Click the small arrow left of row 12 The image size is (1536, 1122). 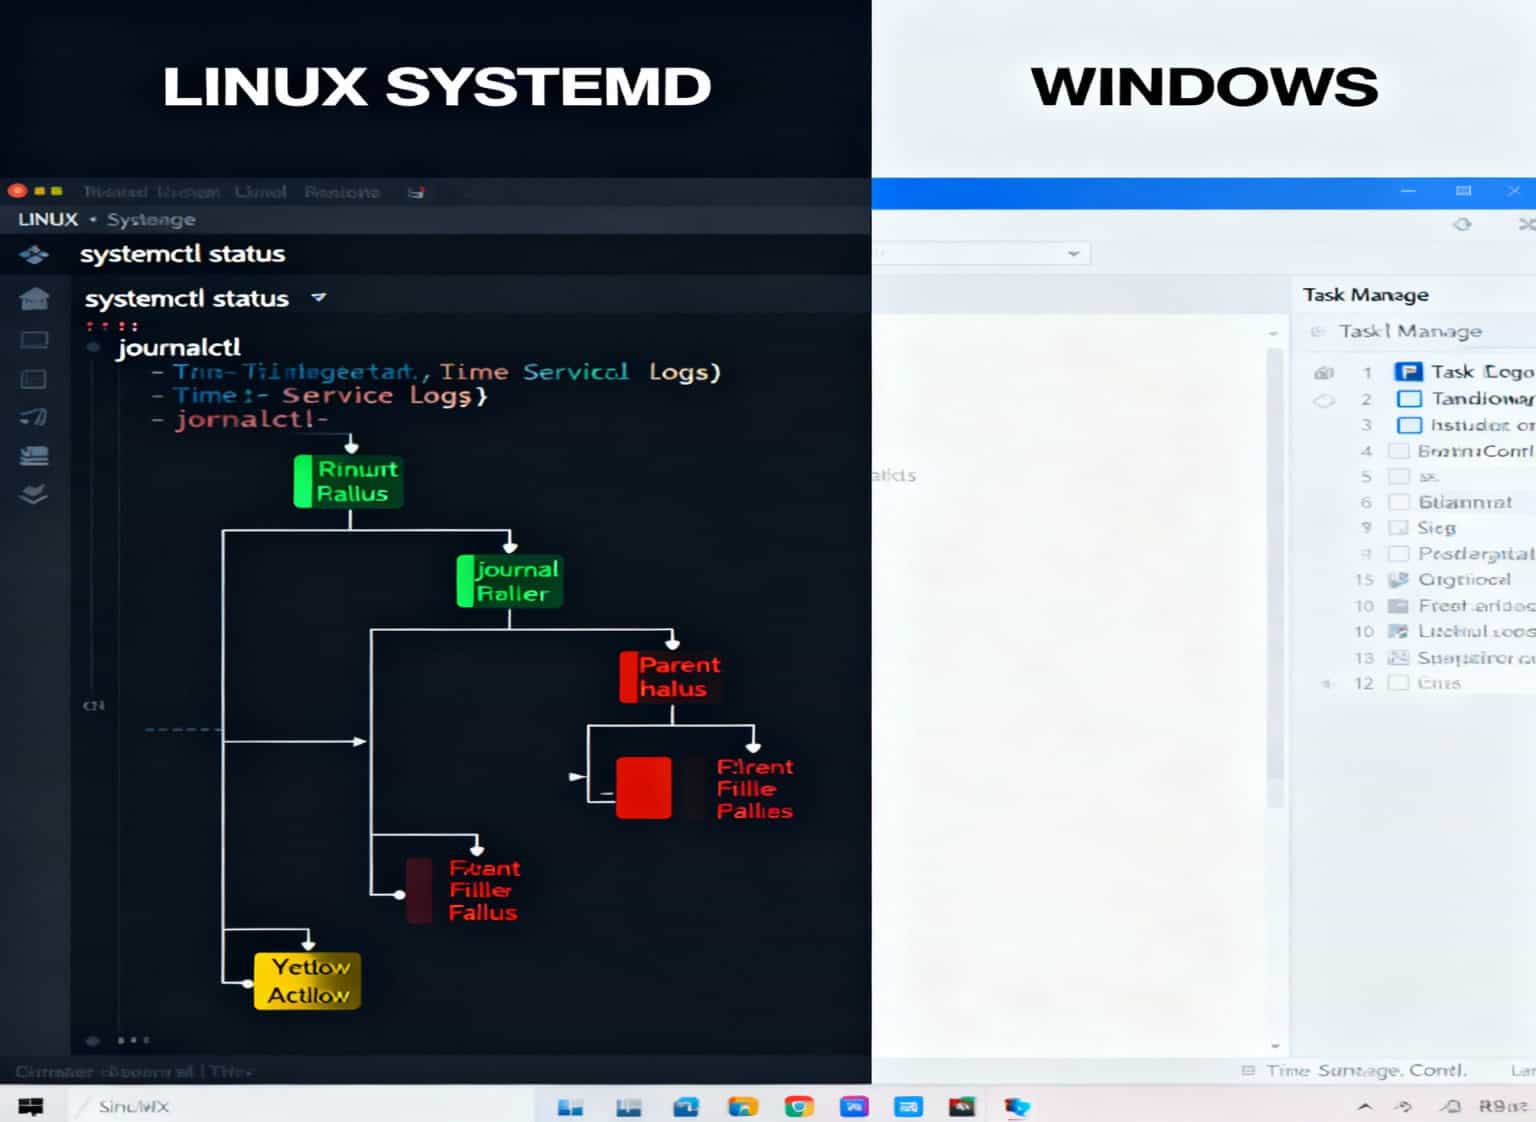pyautogui.click(x=1326, y=684)
